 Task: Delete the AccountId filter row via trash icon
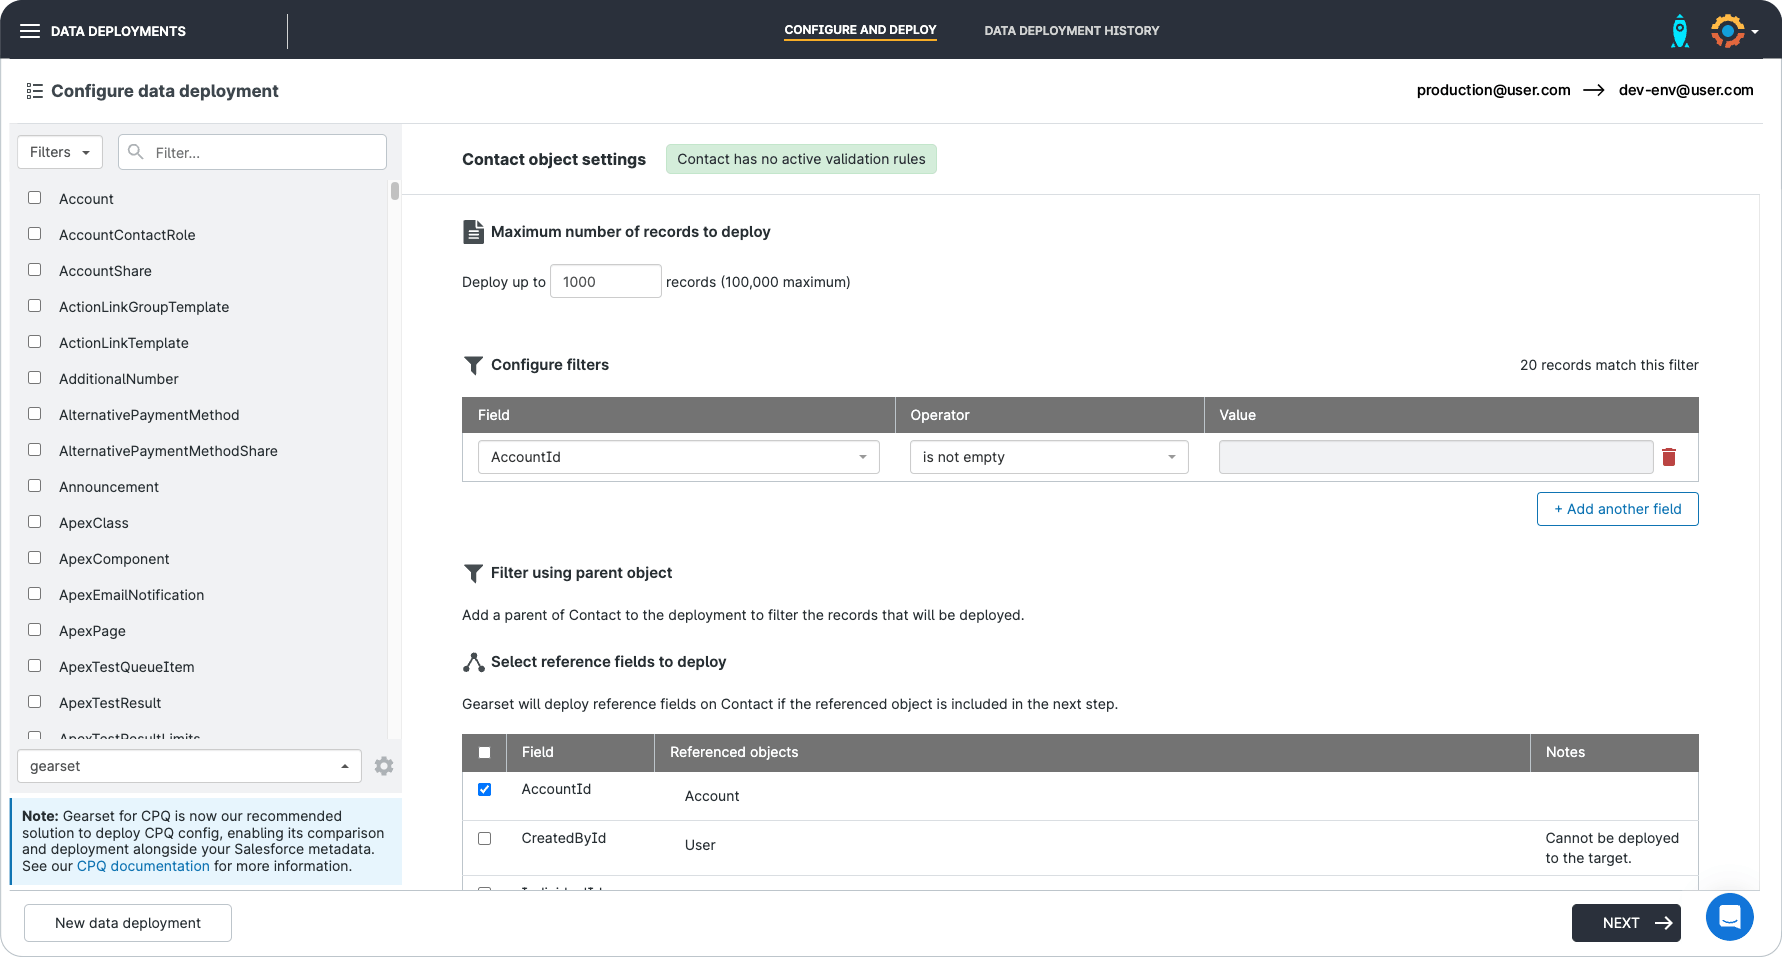click(x=1668, y=457)
